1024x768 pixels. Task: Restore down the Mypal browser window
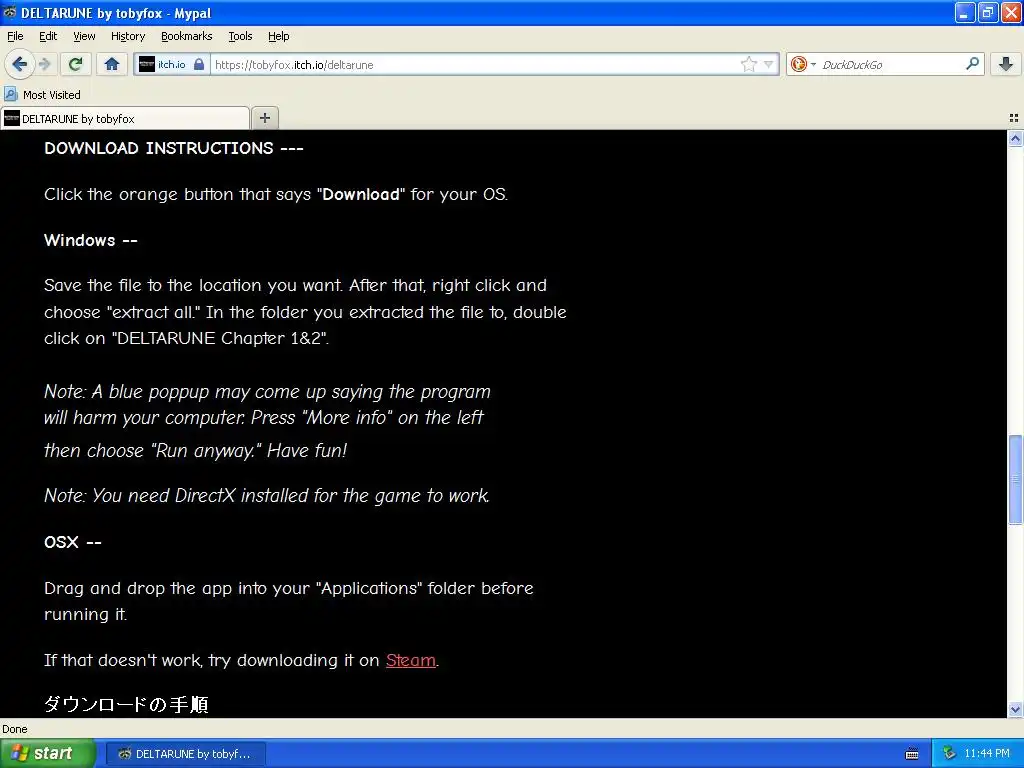tap(987, 12)
